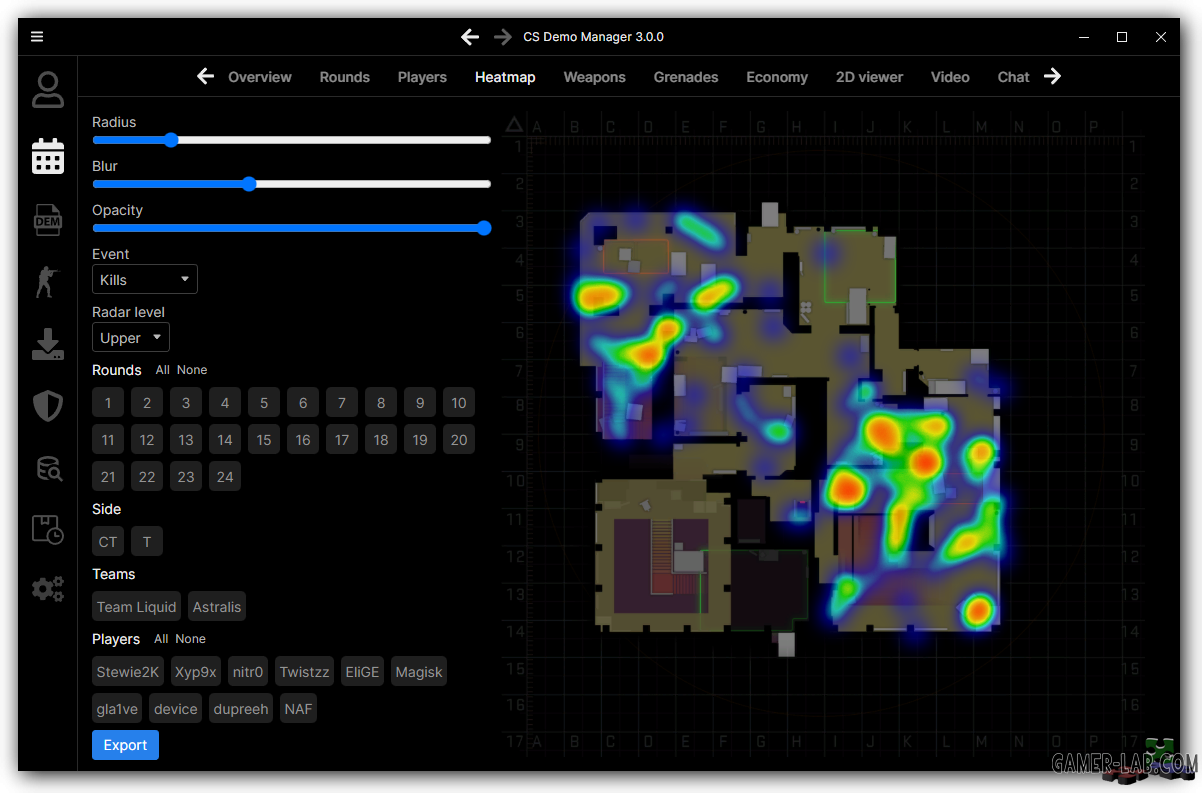Open the Event dropdown showing Kills

[145, 280]
